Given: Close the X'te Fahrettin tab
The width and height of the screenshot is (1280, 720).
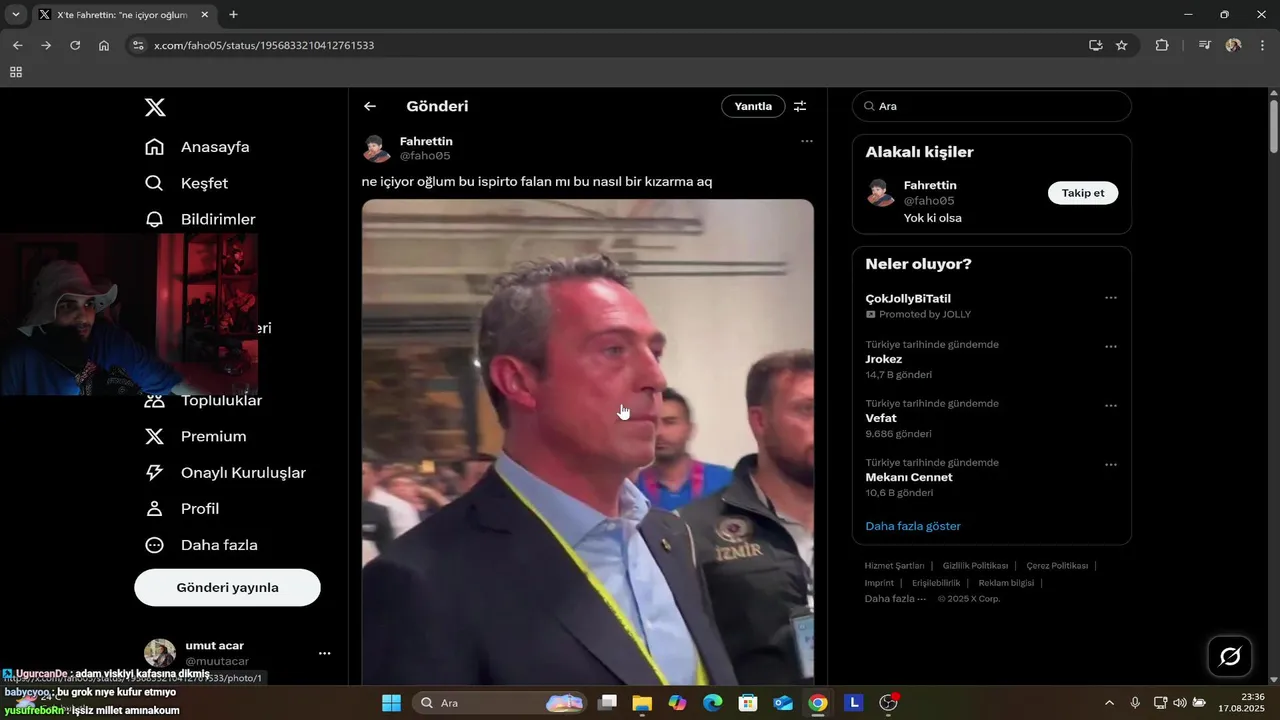Looking at the screenshot, I should [x=204, y=15].
